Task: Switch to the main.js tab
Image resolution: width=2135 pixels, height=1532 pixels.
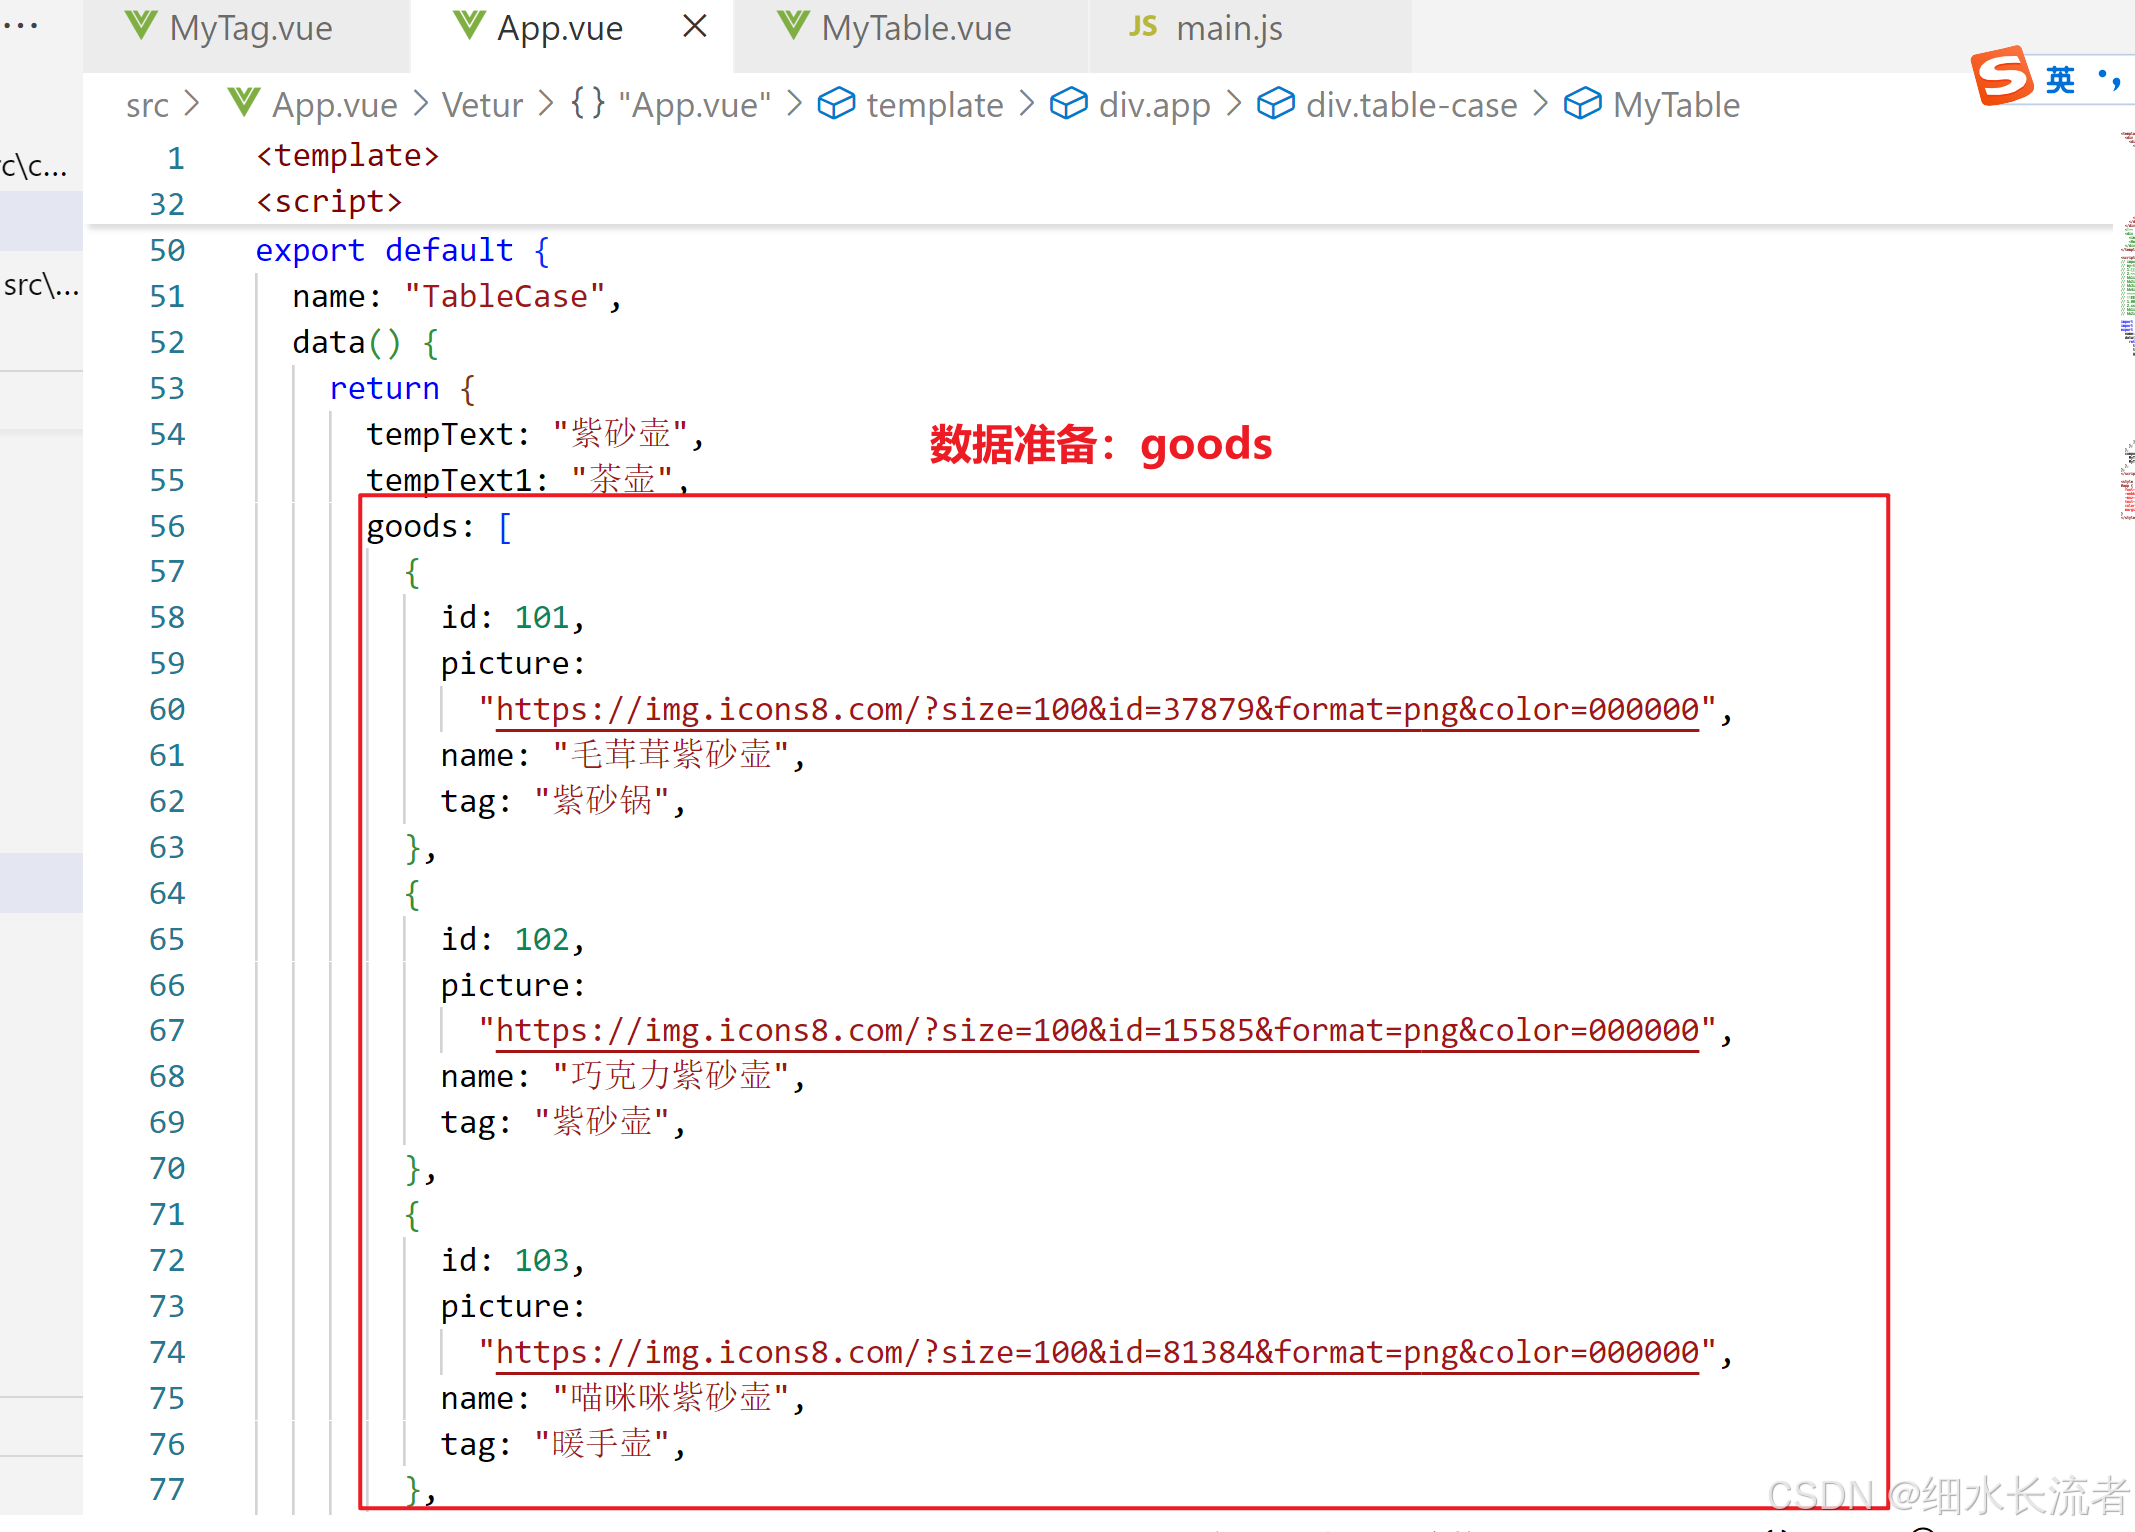Action: click(x=1228, y=29)
